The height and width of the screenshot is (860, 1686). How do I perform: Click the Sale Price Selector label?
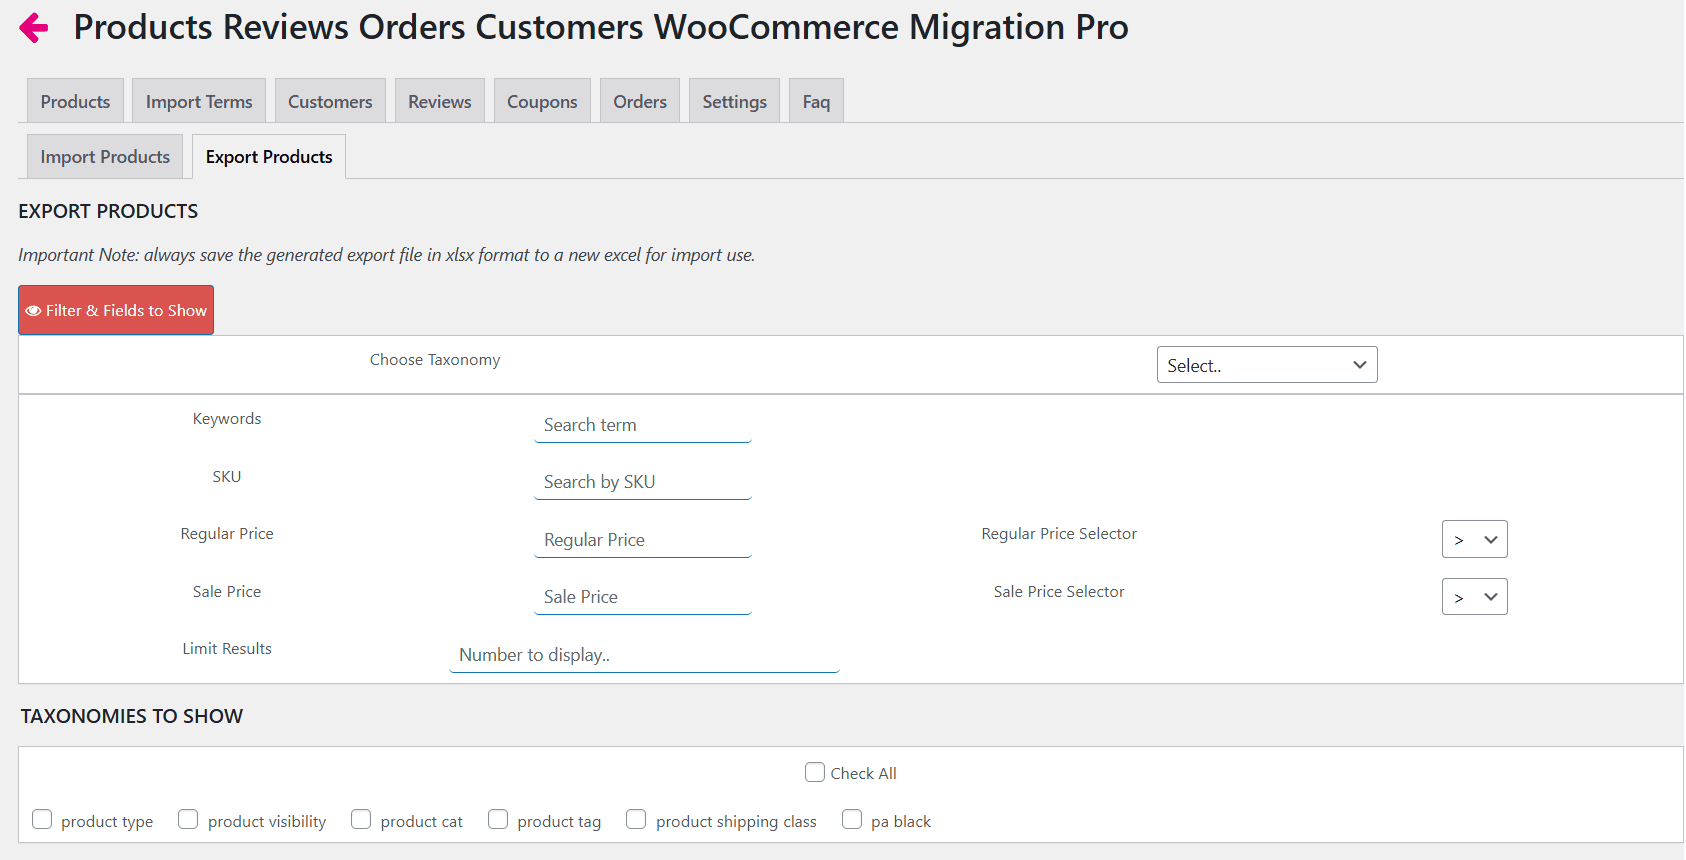[1059, 592]
